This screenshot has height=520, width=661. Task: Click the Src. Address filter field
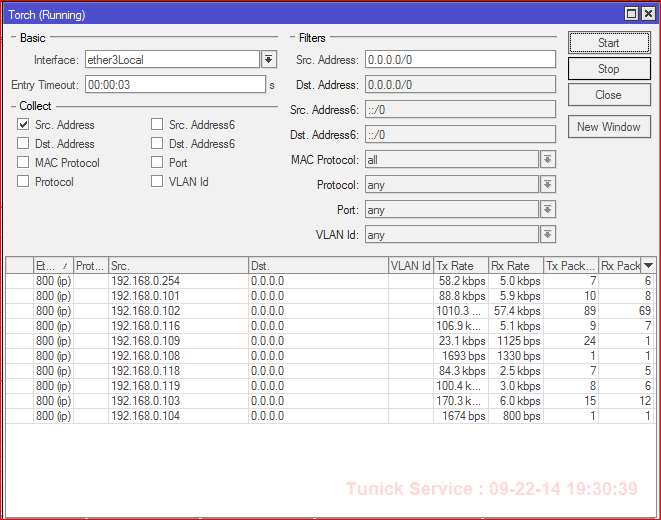click(x=460, y=59)
